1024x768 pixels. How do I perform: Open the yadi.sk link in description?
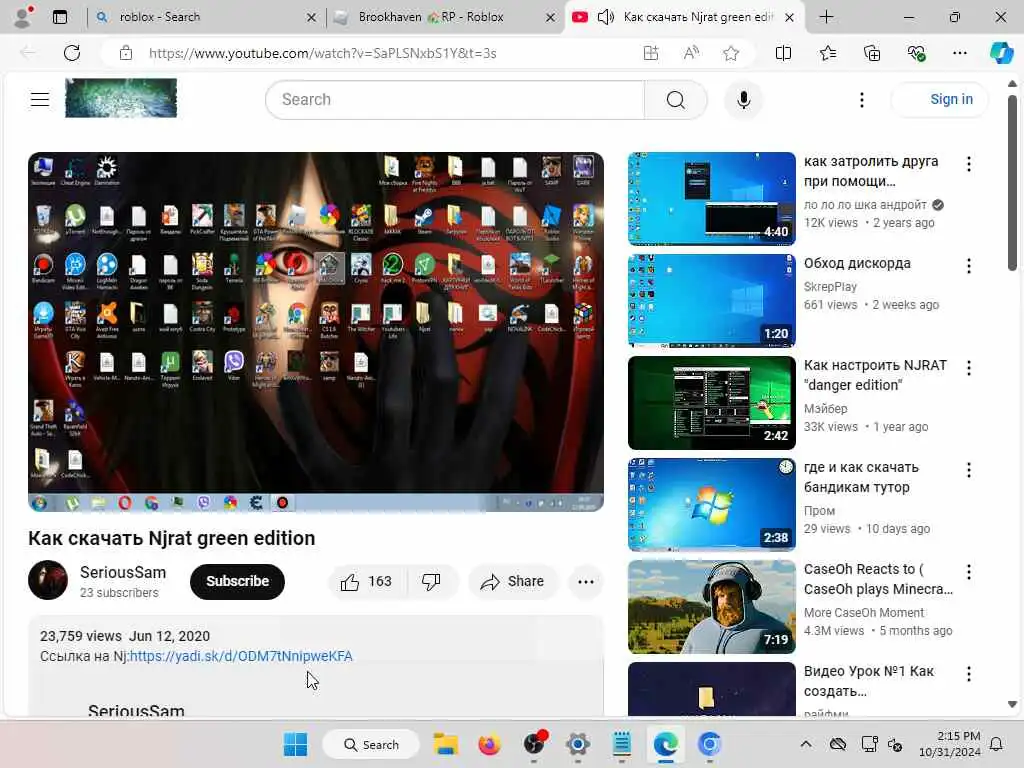click(241, 656)
